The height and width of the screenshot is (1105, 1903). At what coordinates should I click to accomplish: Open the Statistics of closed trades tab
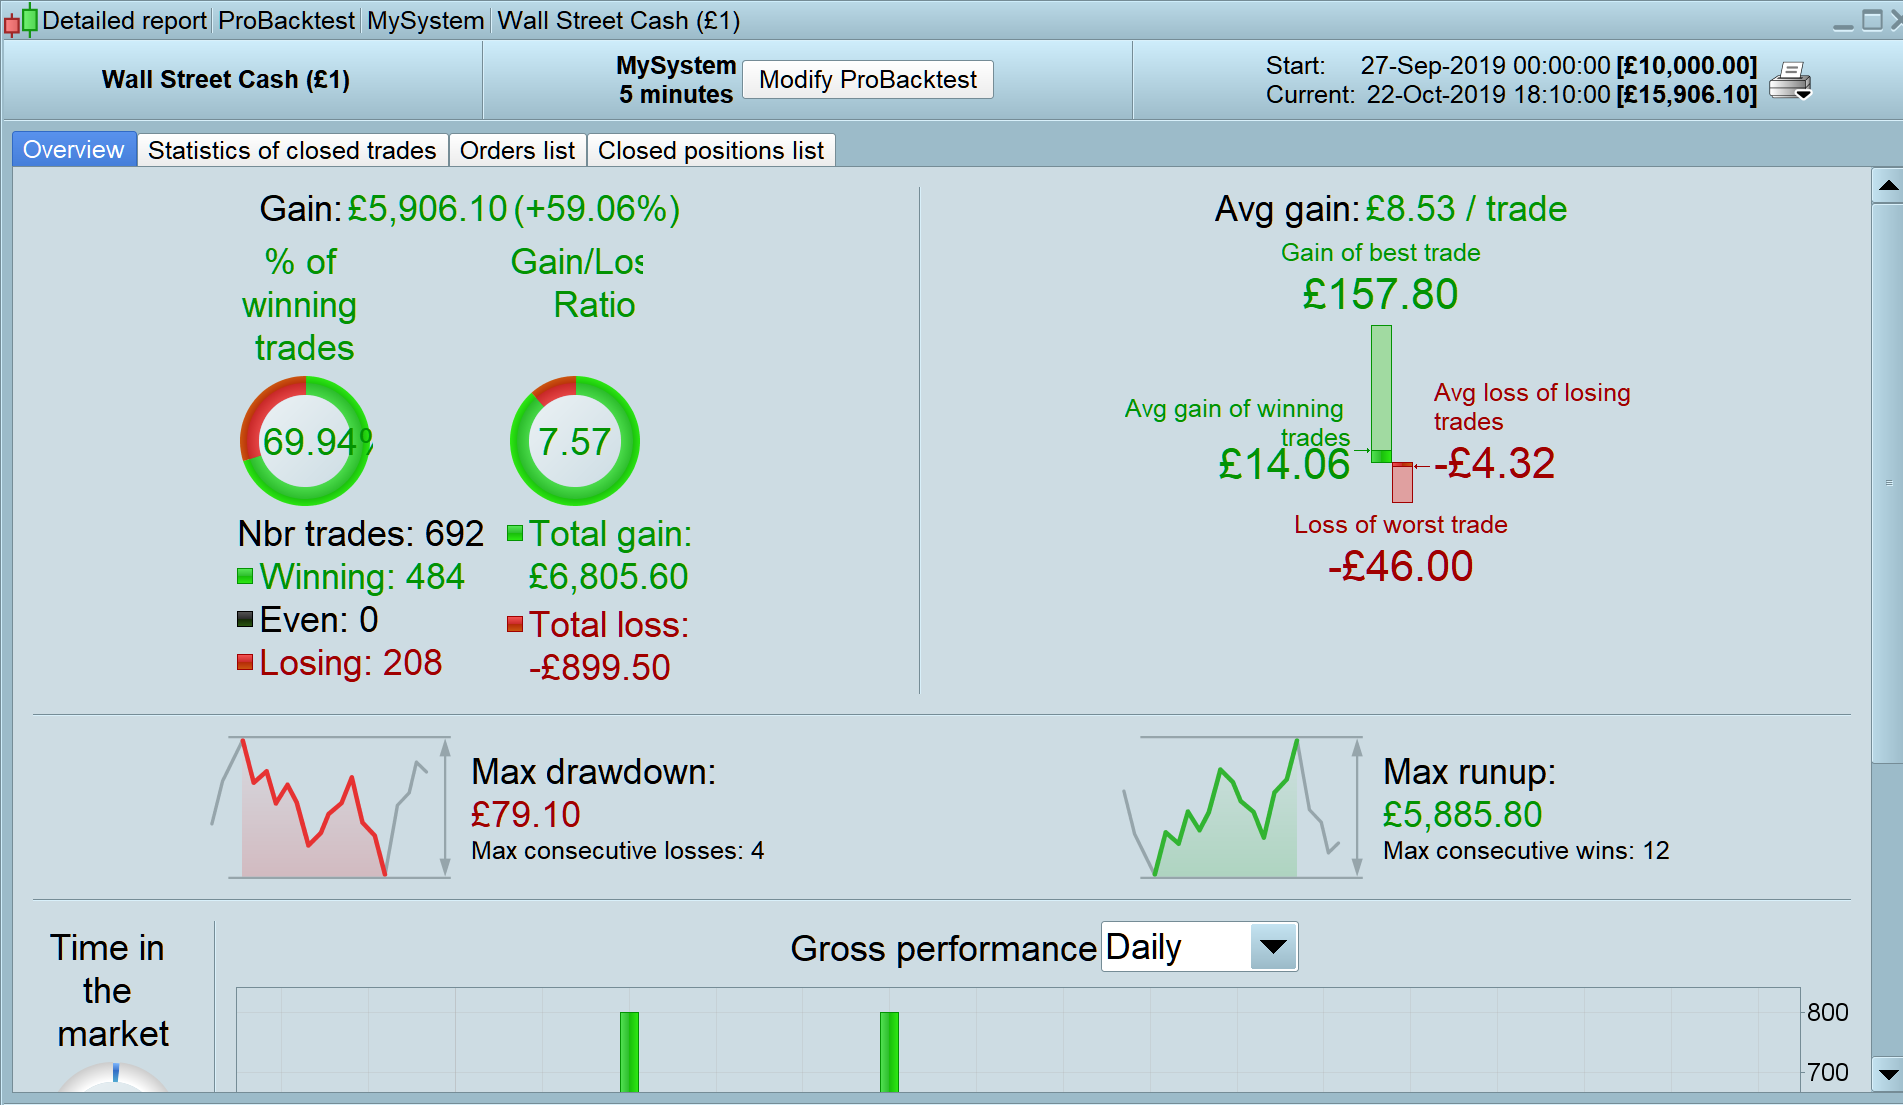292,150
